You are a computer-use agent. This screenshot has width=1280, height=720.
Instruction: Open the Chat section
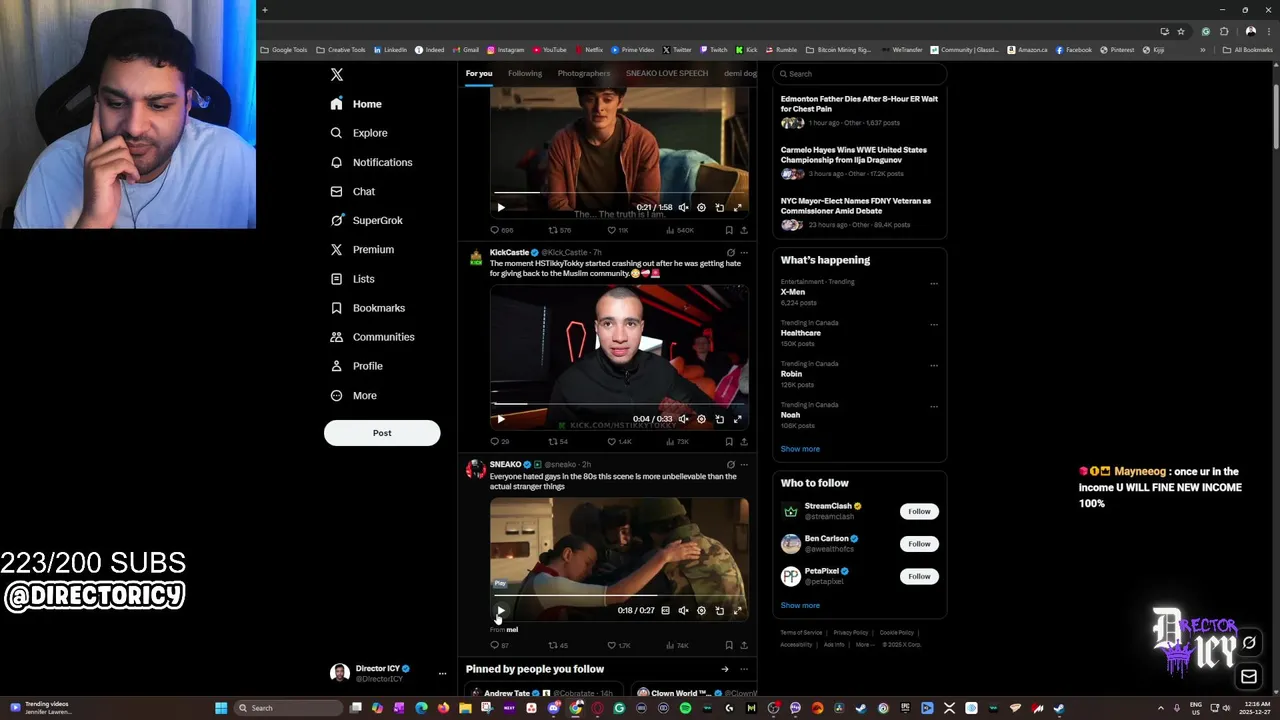click(352, 191)
